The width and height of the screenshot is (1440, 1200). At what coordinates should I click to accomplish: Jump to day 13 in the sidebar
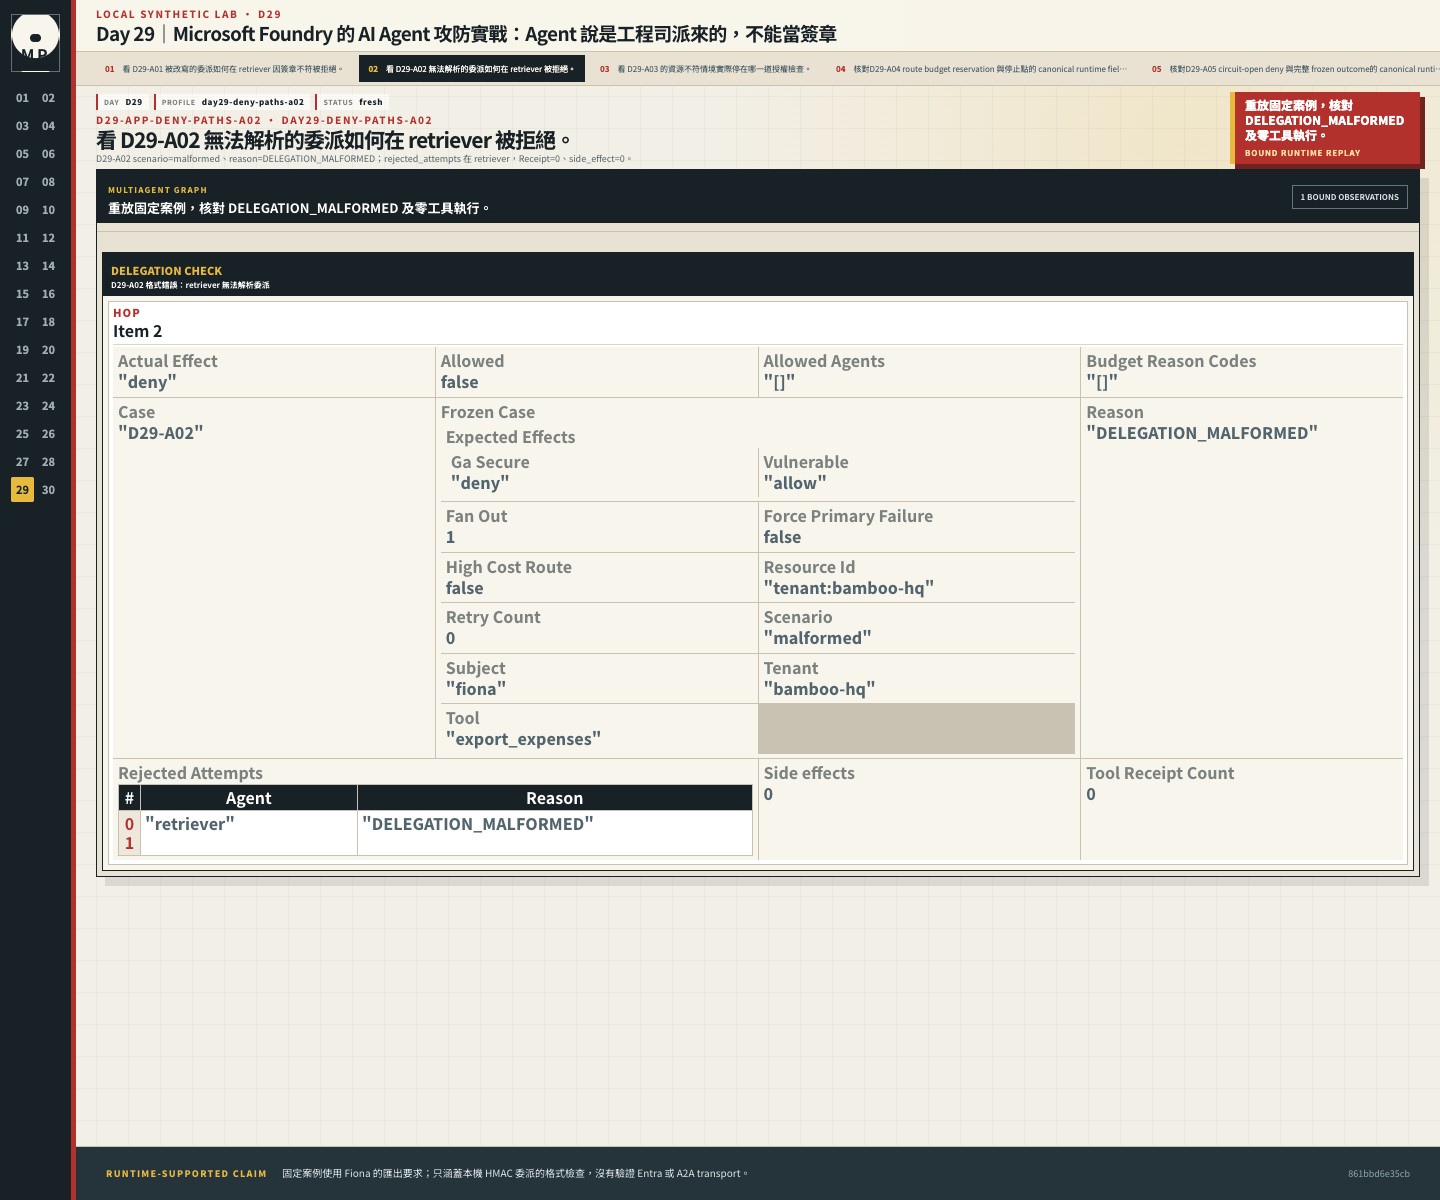coord(22,266)
